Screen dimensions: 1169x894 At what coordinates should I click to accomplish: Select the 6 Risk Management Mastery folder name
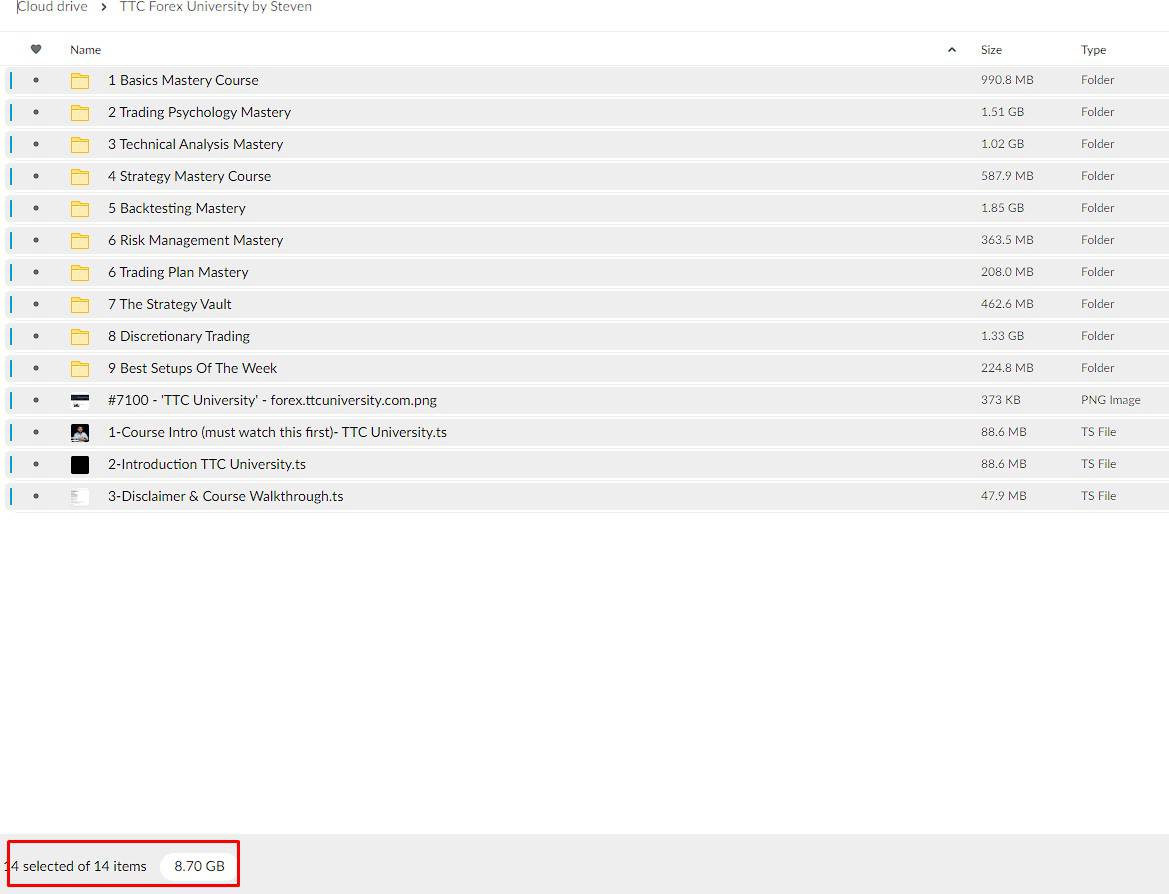point(195,240)
